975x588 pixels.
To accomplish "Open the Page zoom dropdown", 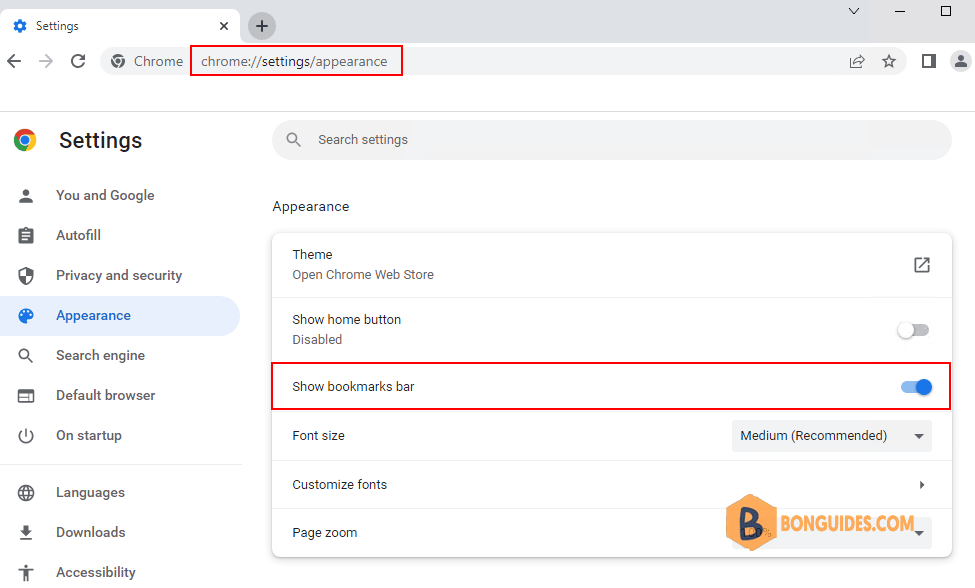I will click(x=831, y=533).
